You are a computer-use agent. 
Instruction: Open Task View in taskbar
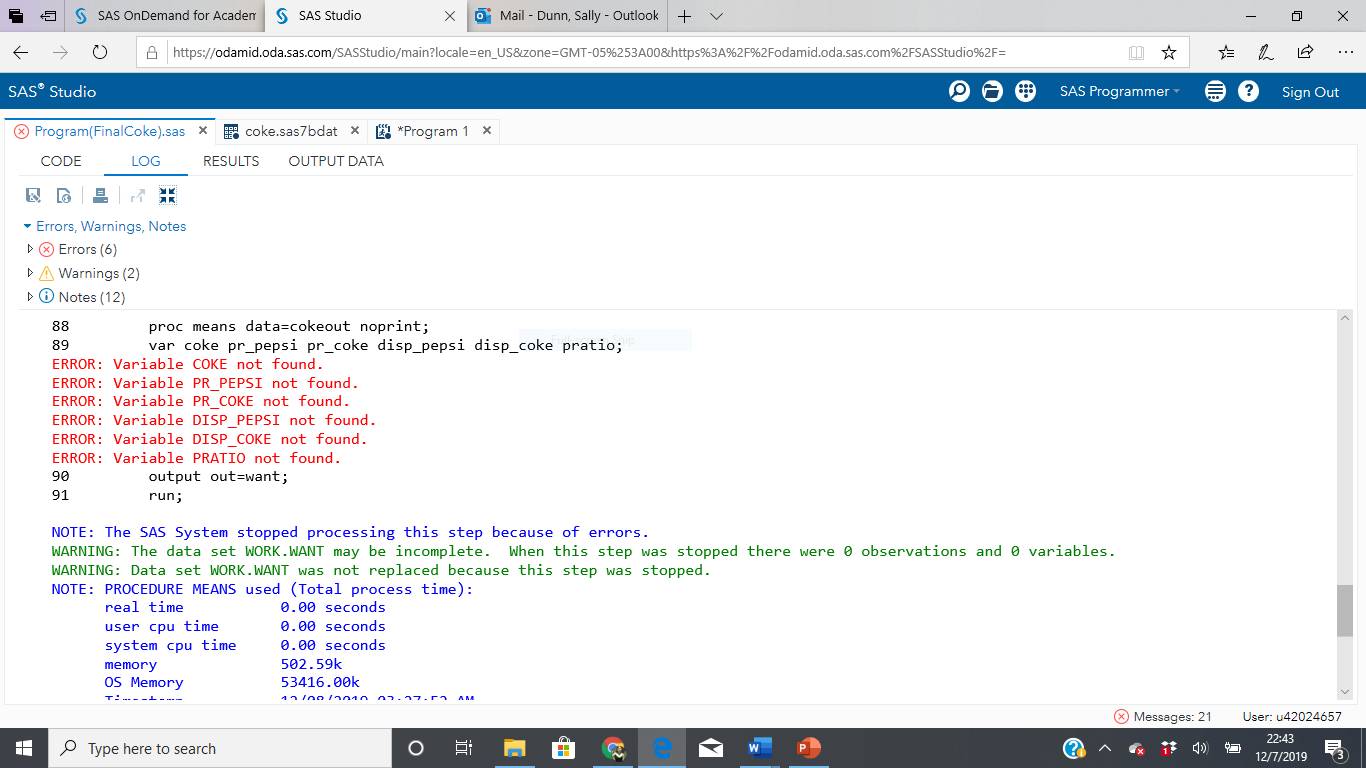pos(464,748)
